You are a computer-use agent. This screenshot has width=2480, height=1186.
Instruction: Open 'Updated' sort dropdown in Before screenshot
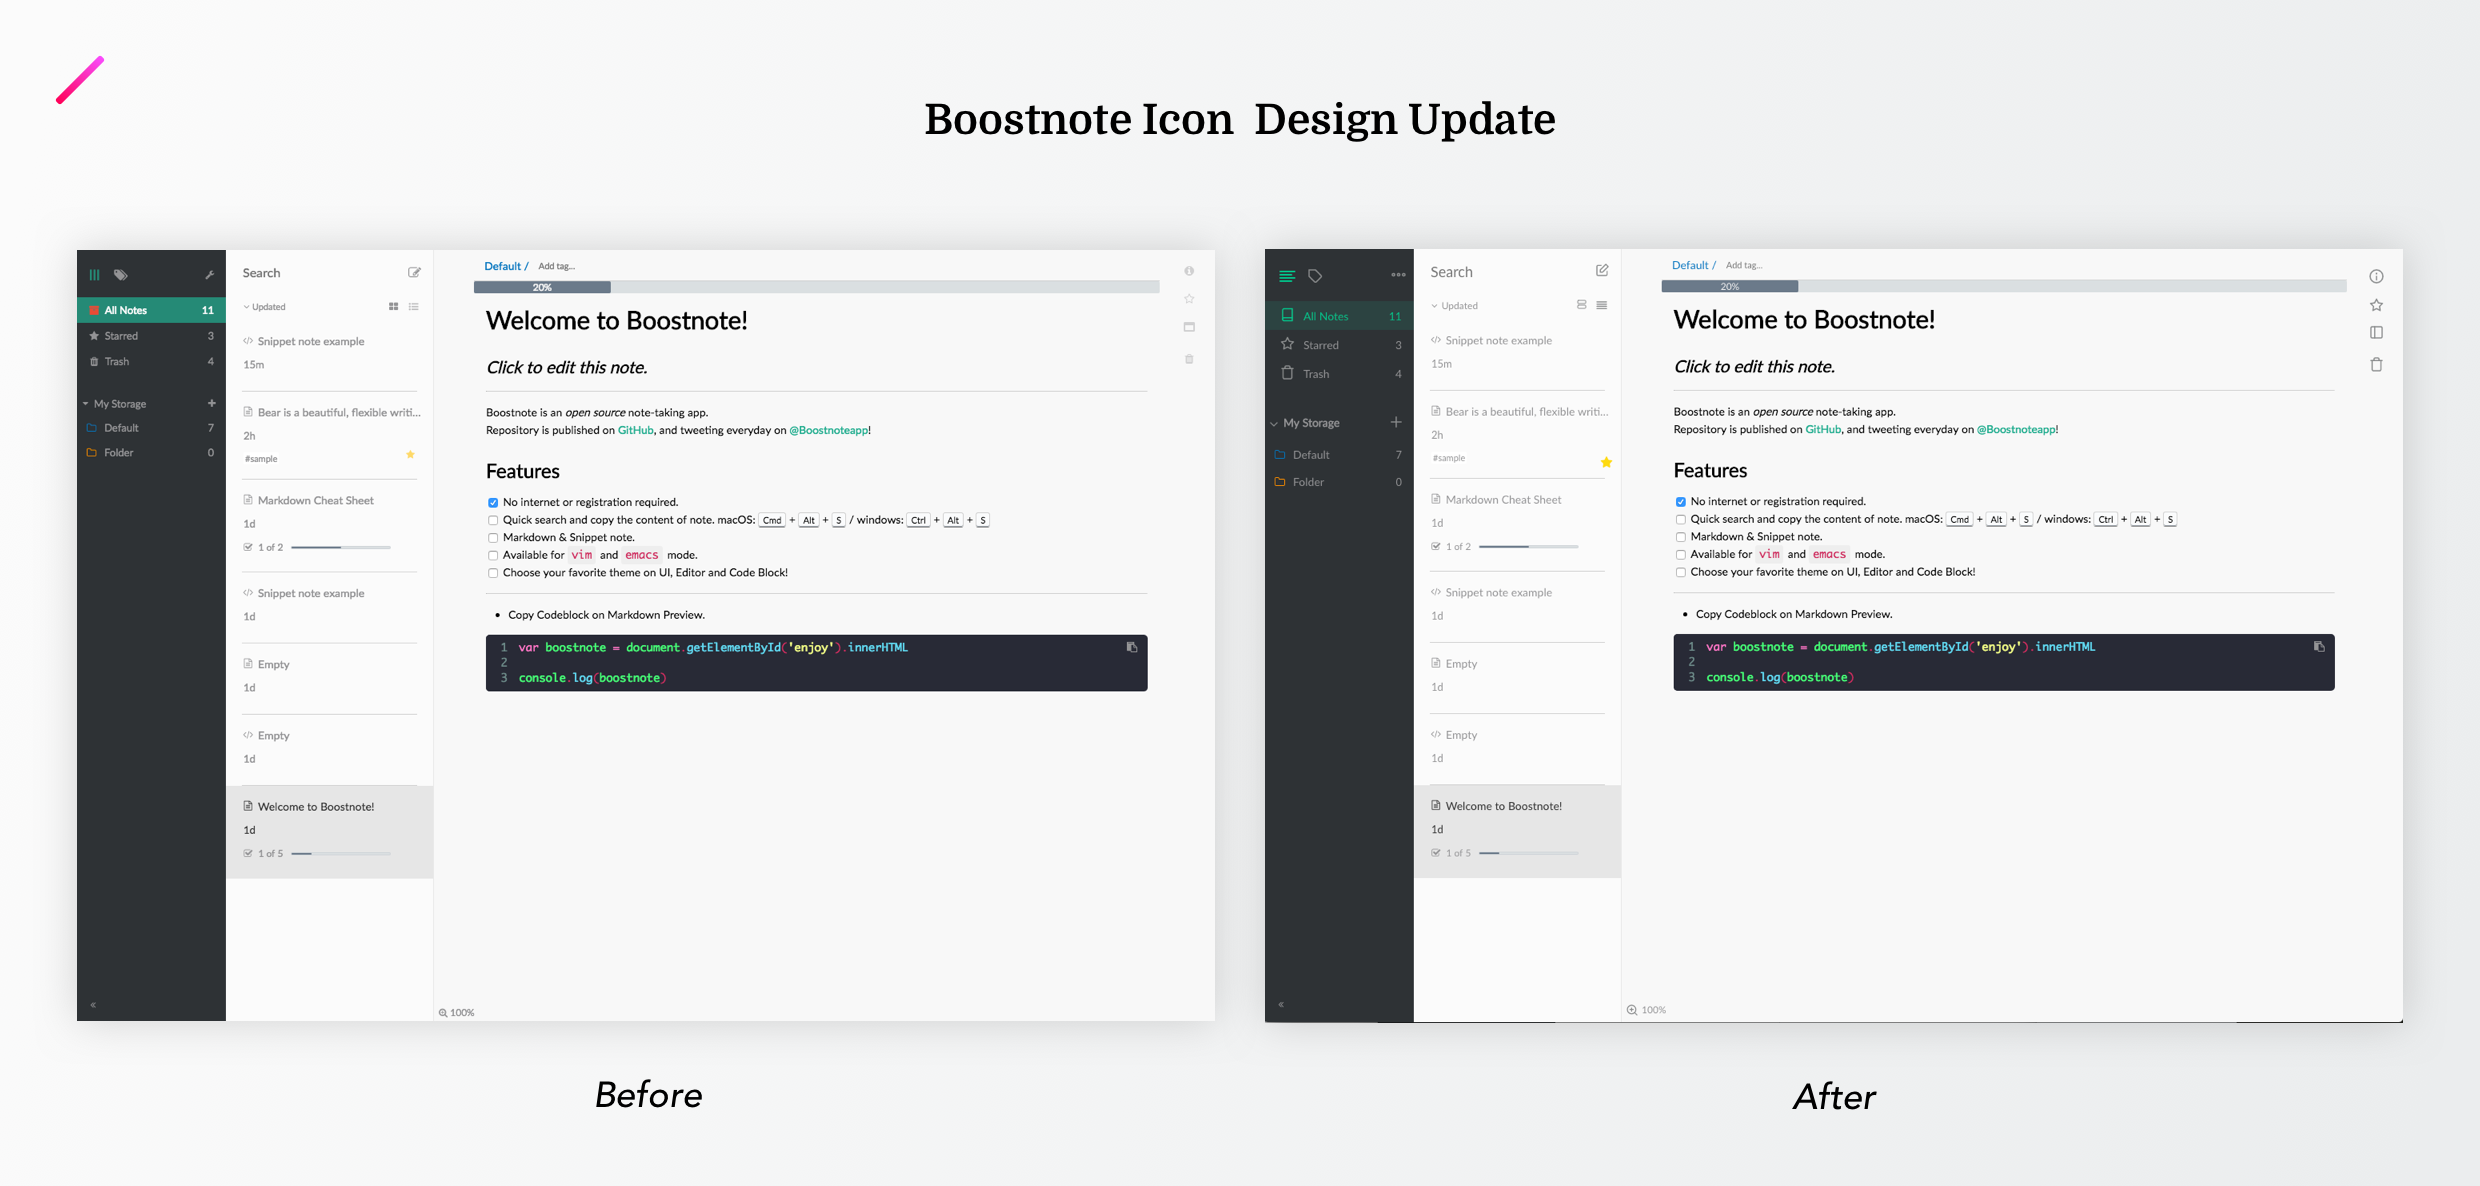(265, 307)
